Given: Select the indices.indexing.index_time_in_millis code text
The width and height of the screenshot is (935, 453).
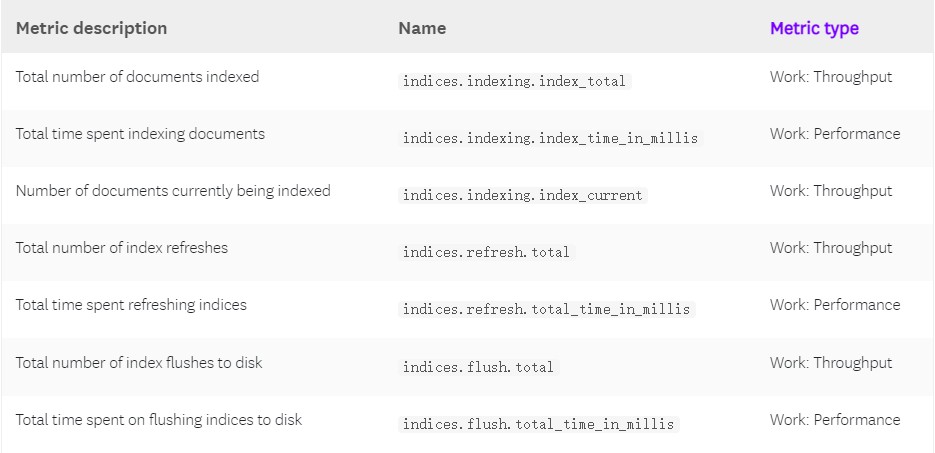Looking at the screenshot, I should pyautogui.click(x=550, y=138).
